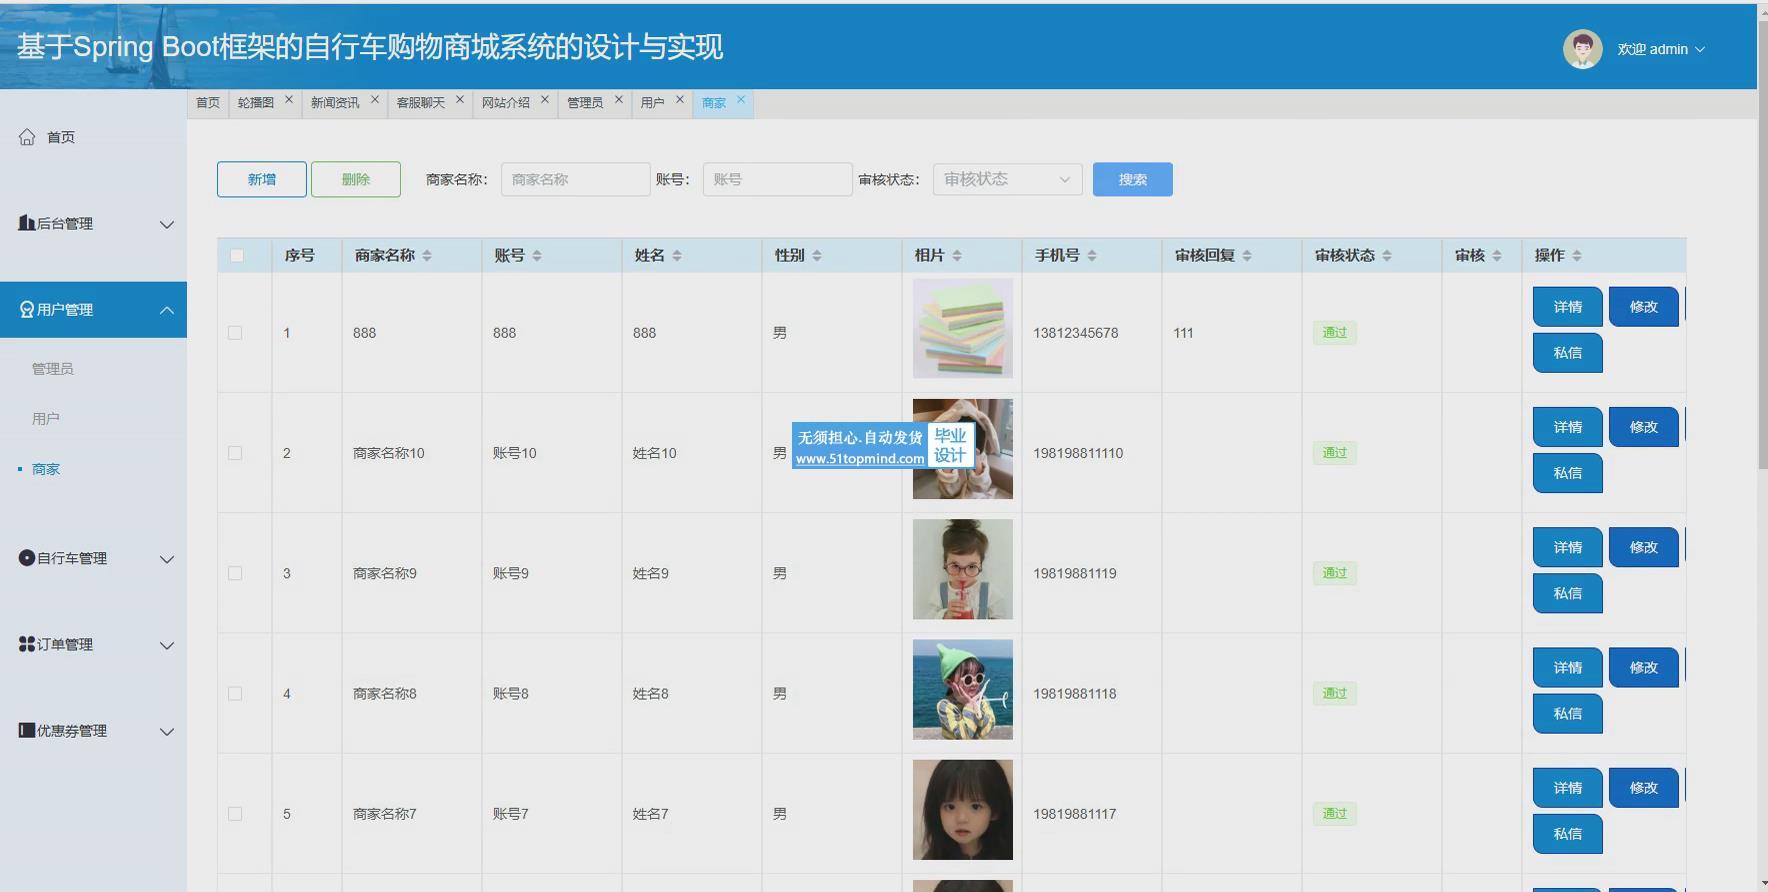The width and height of the screenshot is (1768, 892).
Task: Close the 新闻资讯 tab
Action: click(375, 100)
